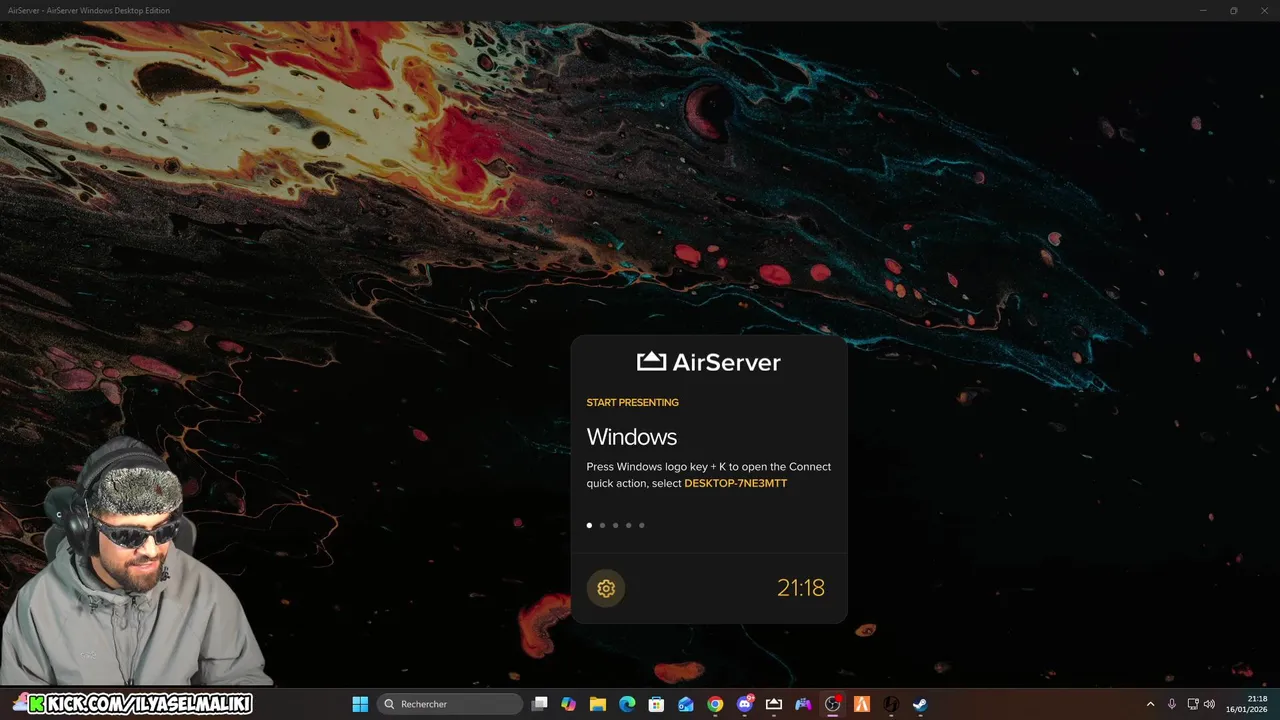Click the yellow 21:18 clock in card
The width and height of the screenshot is (1280, 720).
point(801,588)
